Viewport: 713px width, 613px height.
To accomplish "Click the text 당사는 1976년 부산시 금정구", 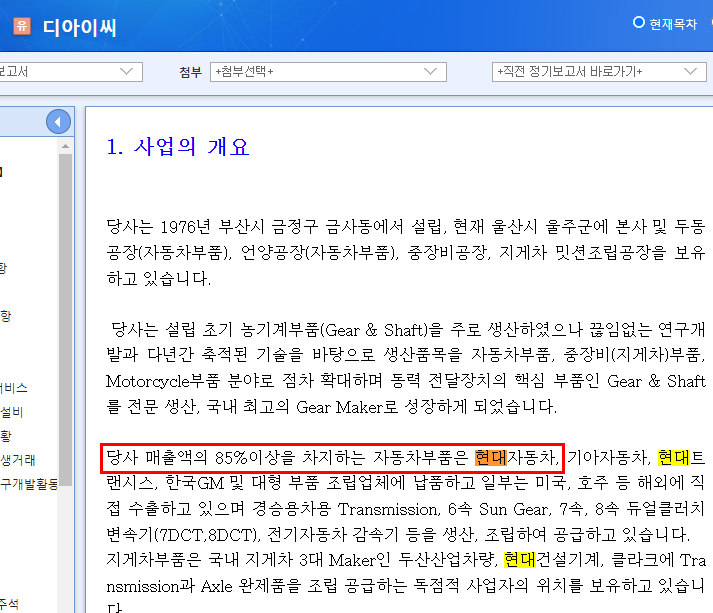I will tap(212, 226).
